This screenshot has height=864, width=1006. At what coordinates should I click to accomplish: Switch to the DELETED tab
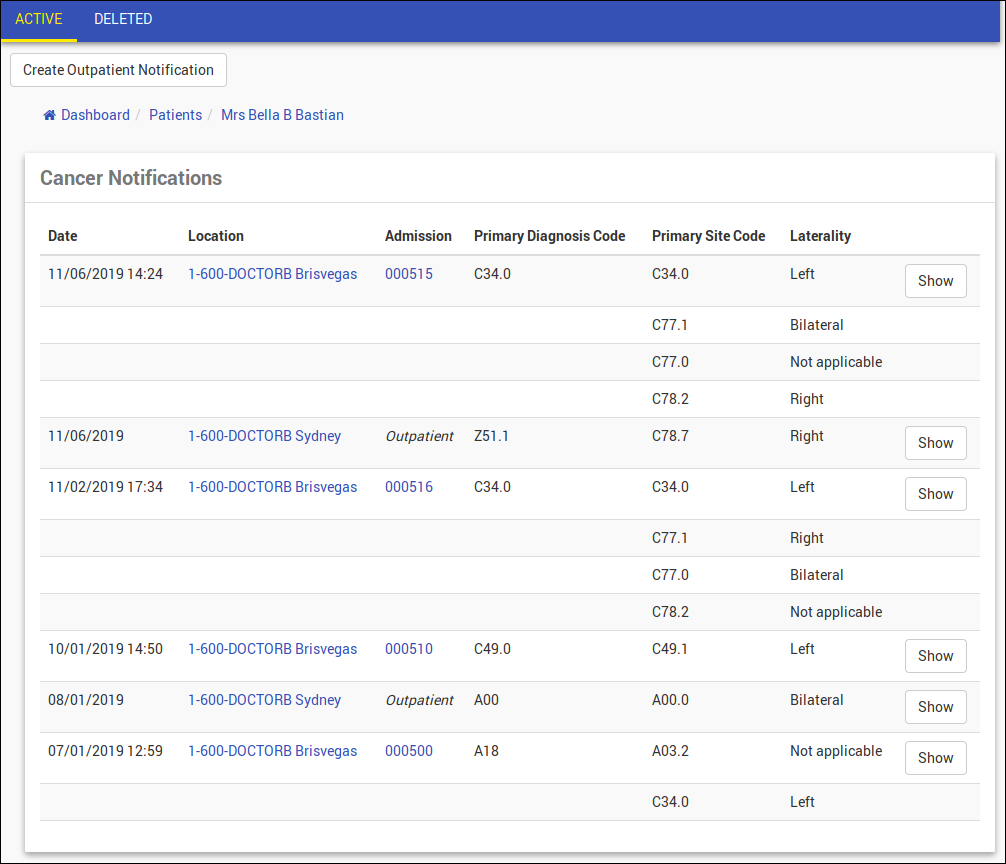click(x=123, y=19)
